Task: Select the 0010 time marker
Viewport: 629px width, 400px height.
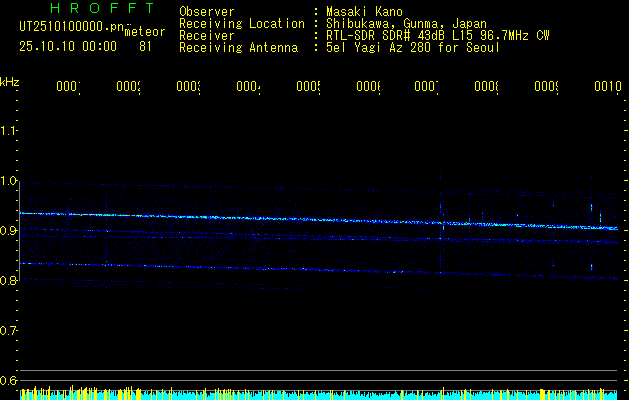Action: point(607,87)
